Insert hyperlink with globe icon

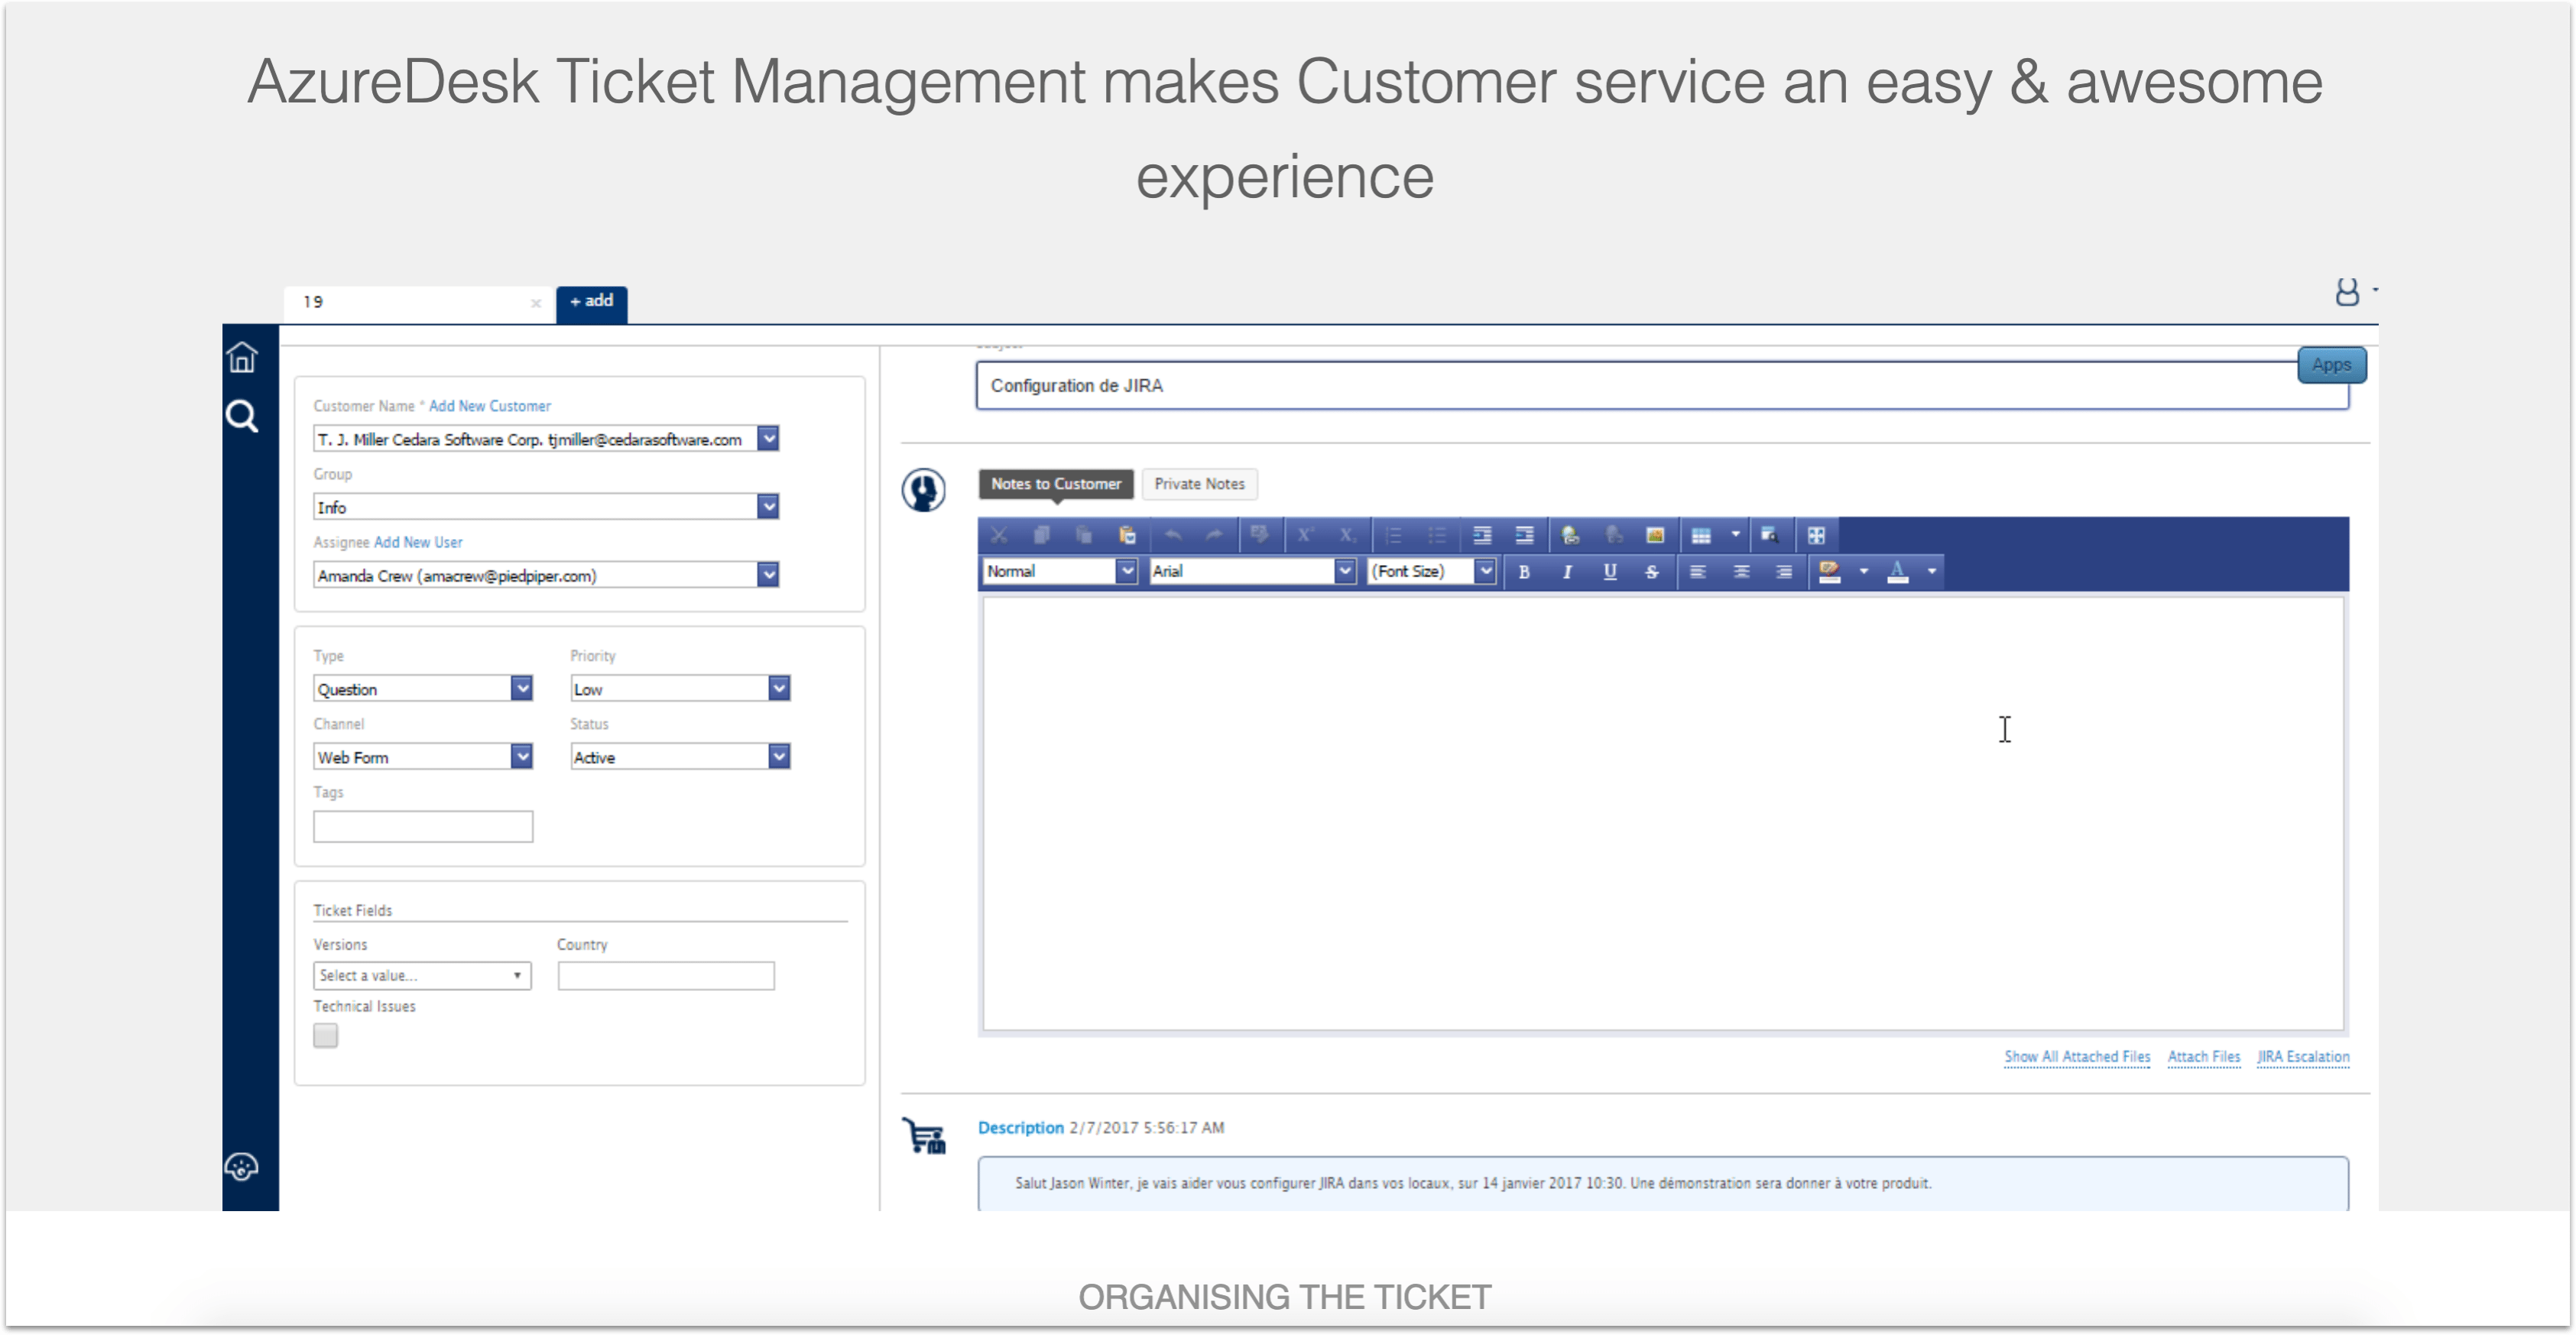pos(1570,535)
